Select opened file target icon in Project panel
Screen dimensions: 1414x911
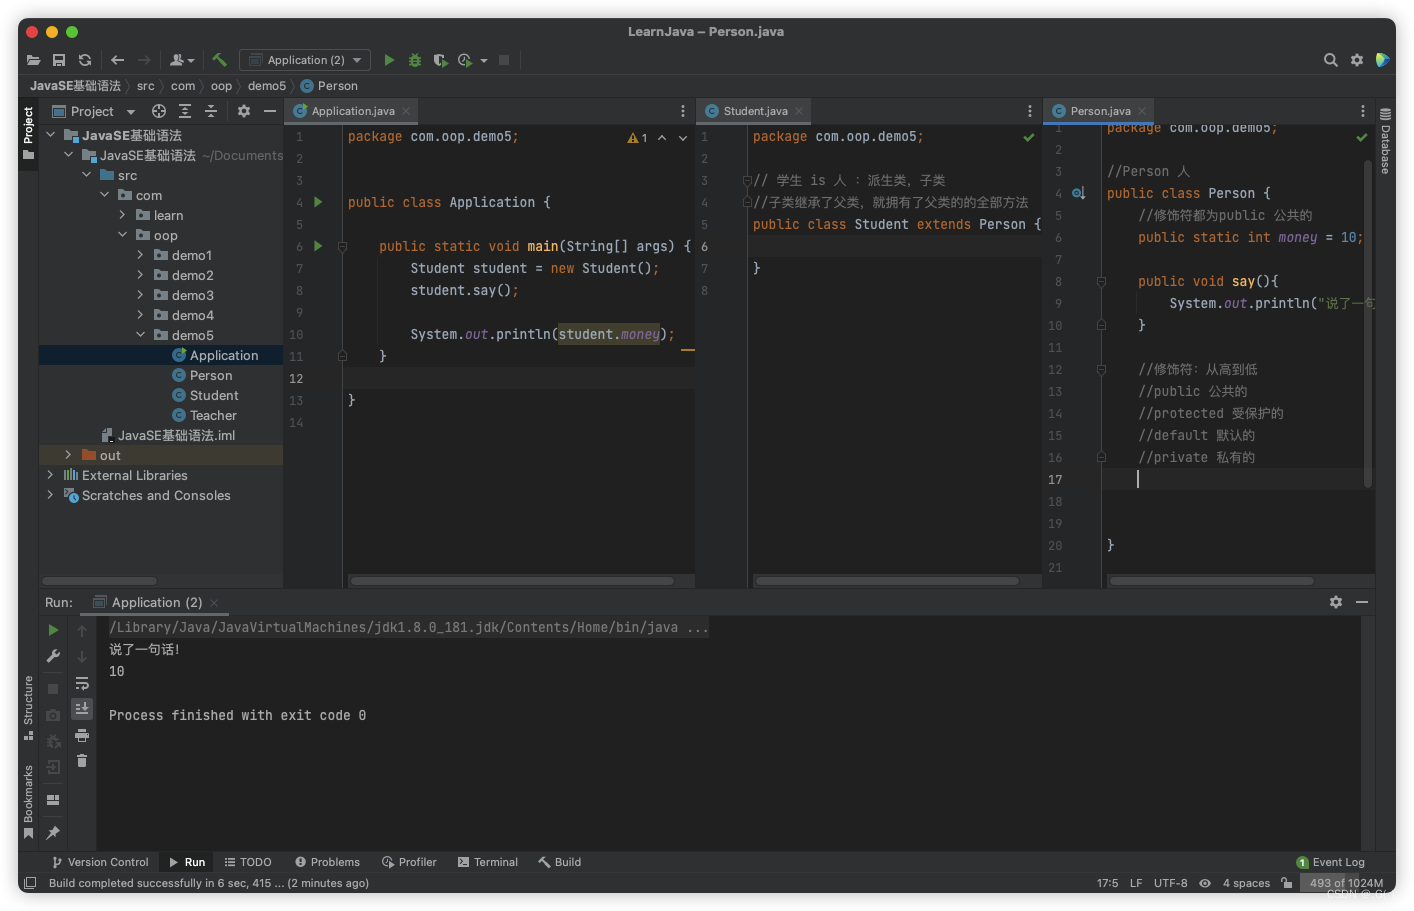tap(159, 111)
